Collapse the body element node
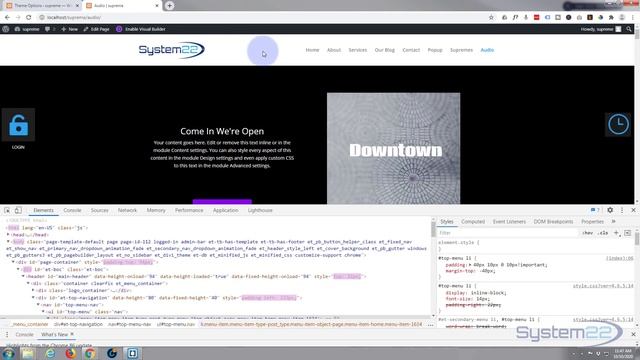The height and width of the screenshot is (360, 640). (x=8, y=242)
